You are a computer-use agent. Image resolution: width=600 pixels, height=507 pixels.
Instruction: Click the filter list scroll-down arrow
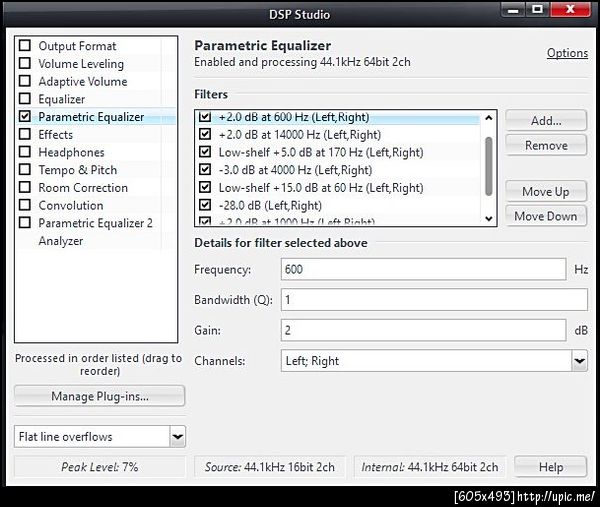(488, 218)
